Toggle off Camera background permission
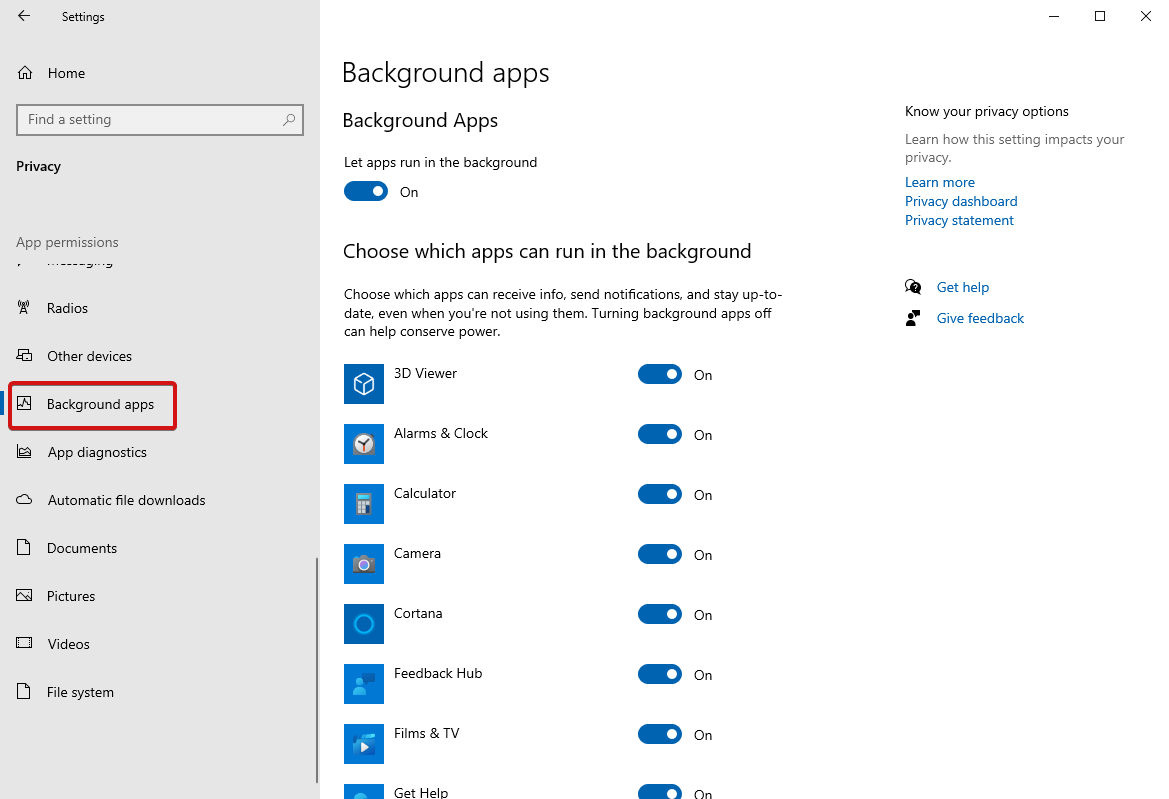This screenshot has height=799, width=1169. point(660,554)
